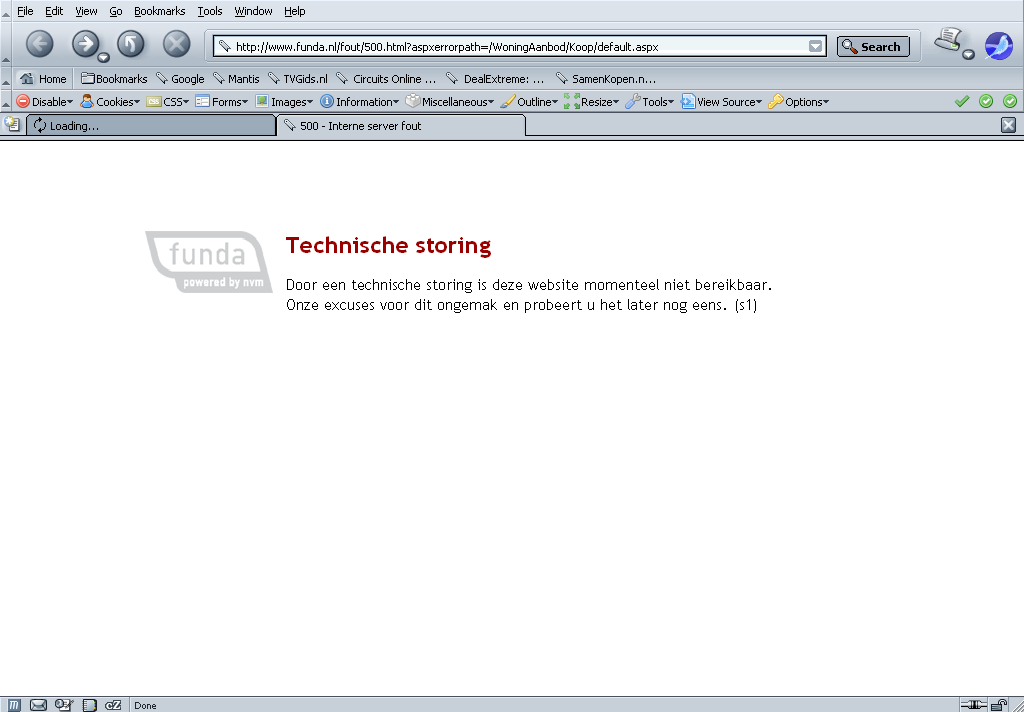1024x712 pixels.
Task: Expand the Cookies developer toolbar menu
Action: pyautogui.click(x=110, y=101)
